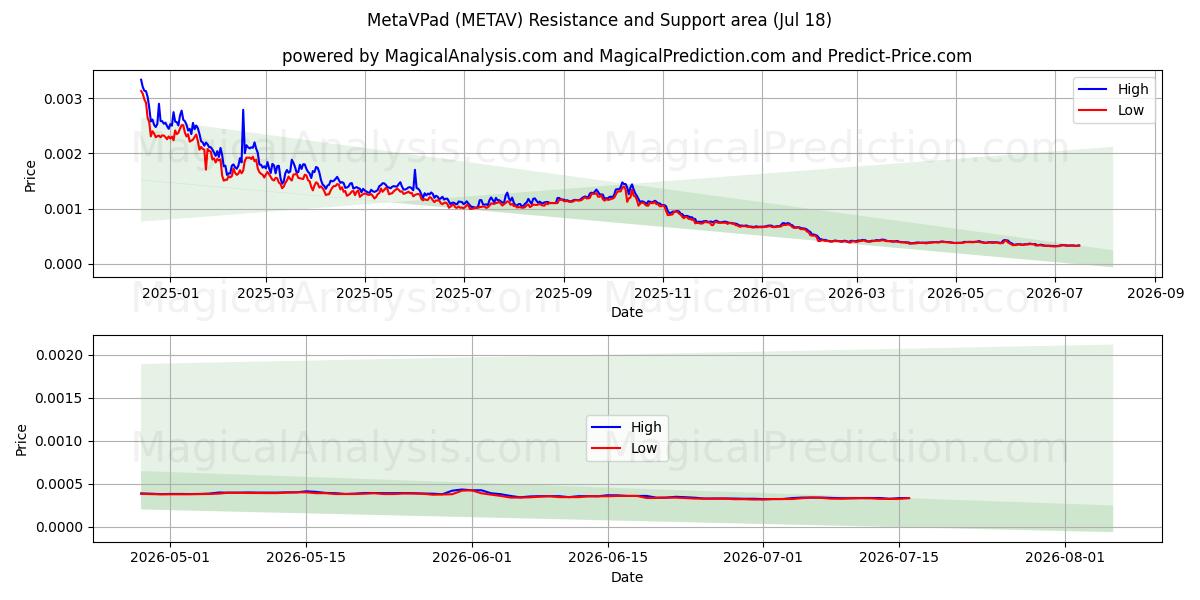Click the top chart x-axis label '2026-03'
The image size is (1200, 600).
click(x=857, y=294)
